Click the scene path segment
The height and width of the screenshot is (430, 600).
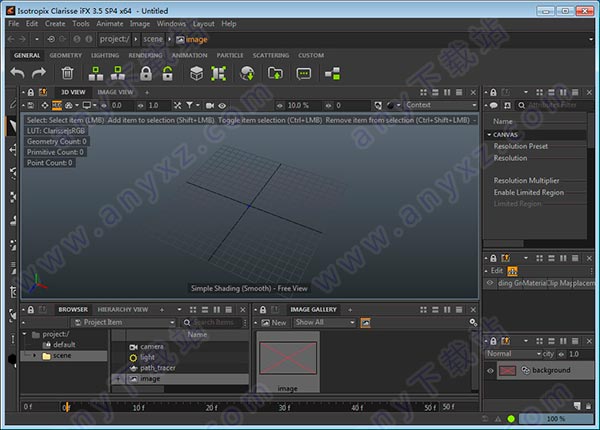pos(153,39)
